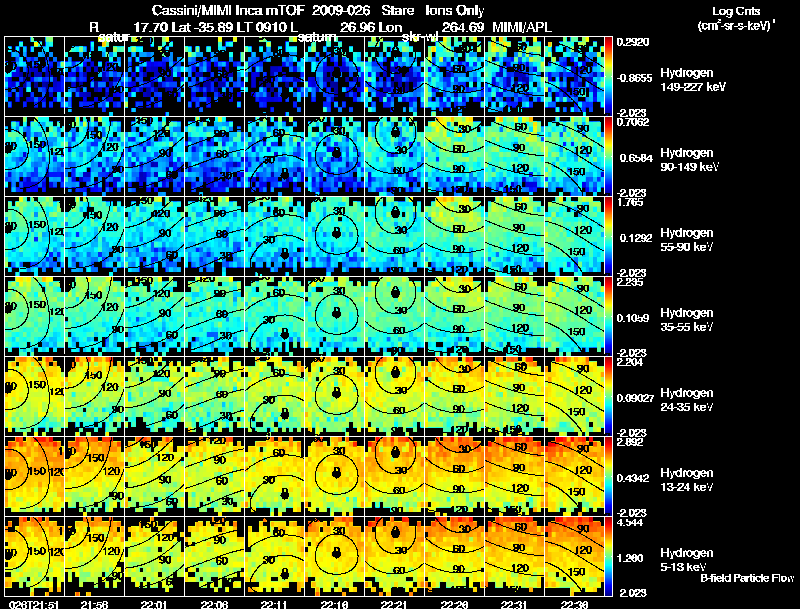The height and width of the screenshot is (609, 800).
Task: Click the 1.765 color scale value
Action: pyautogui.click(x=630, y=202)
